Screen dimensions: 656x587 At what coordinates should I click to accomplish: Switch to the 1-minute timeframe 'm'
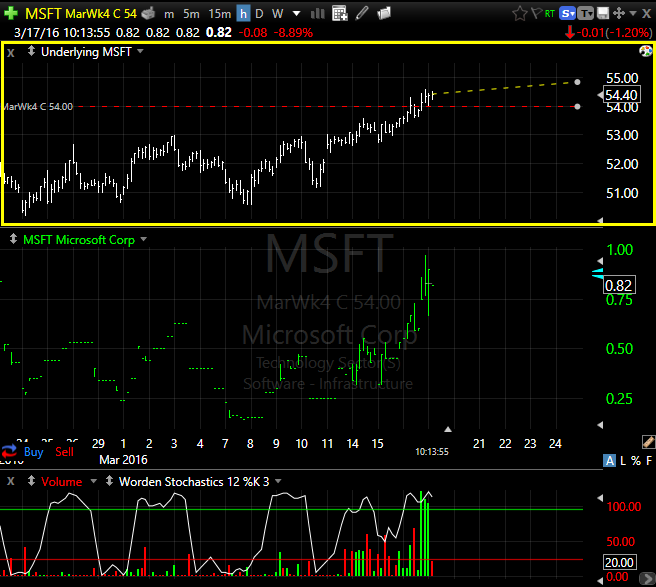[169, 14]
